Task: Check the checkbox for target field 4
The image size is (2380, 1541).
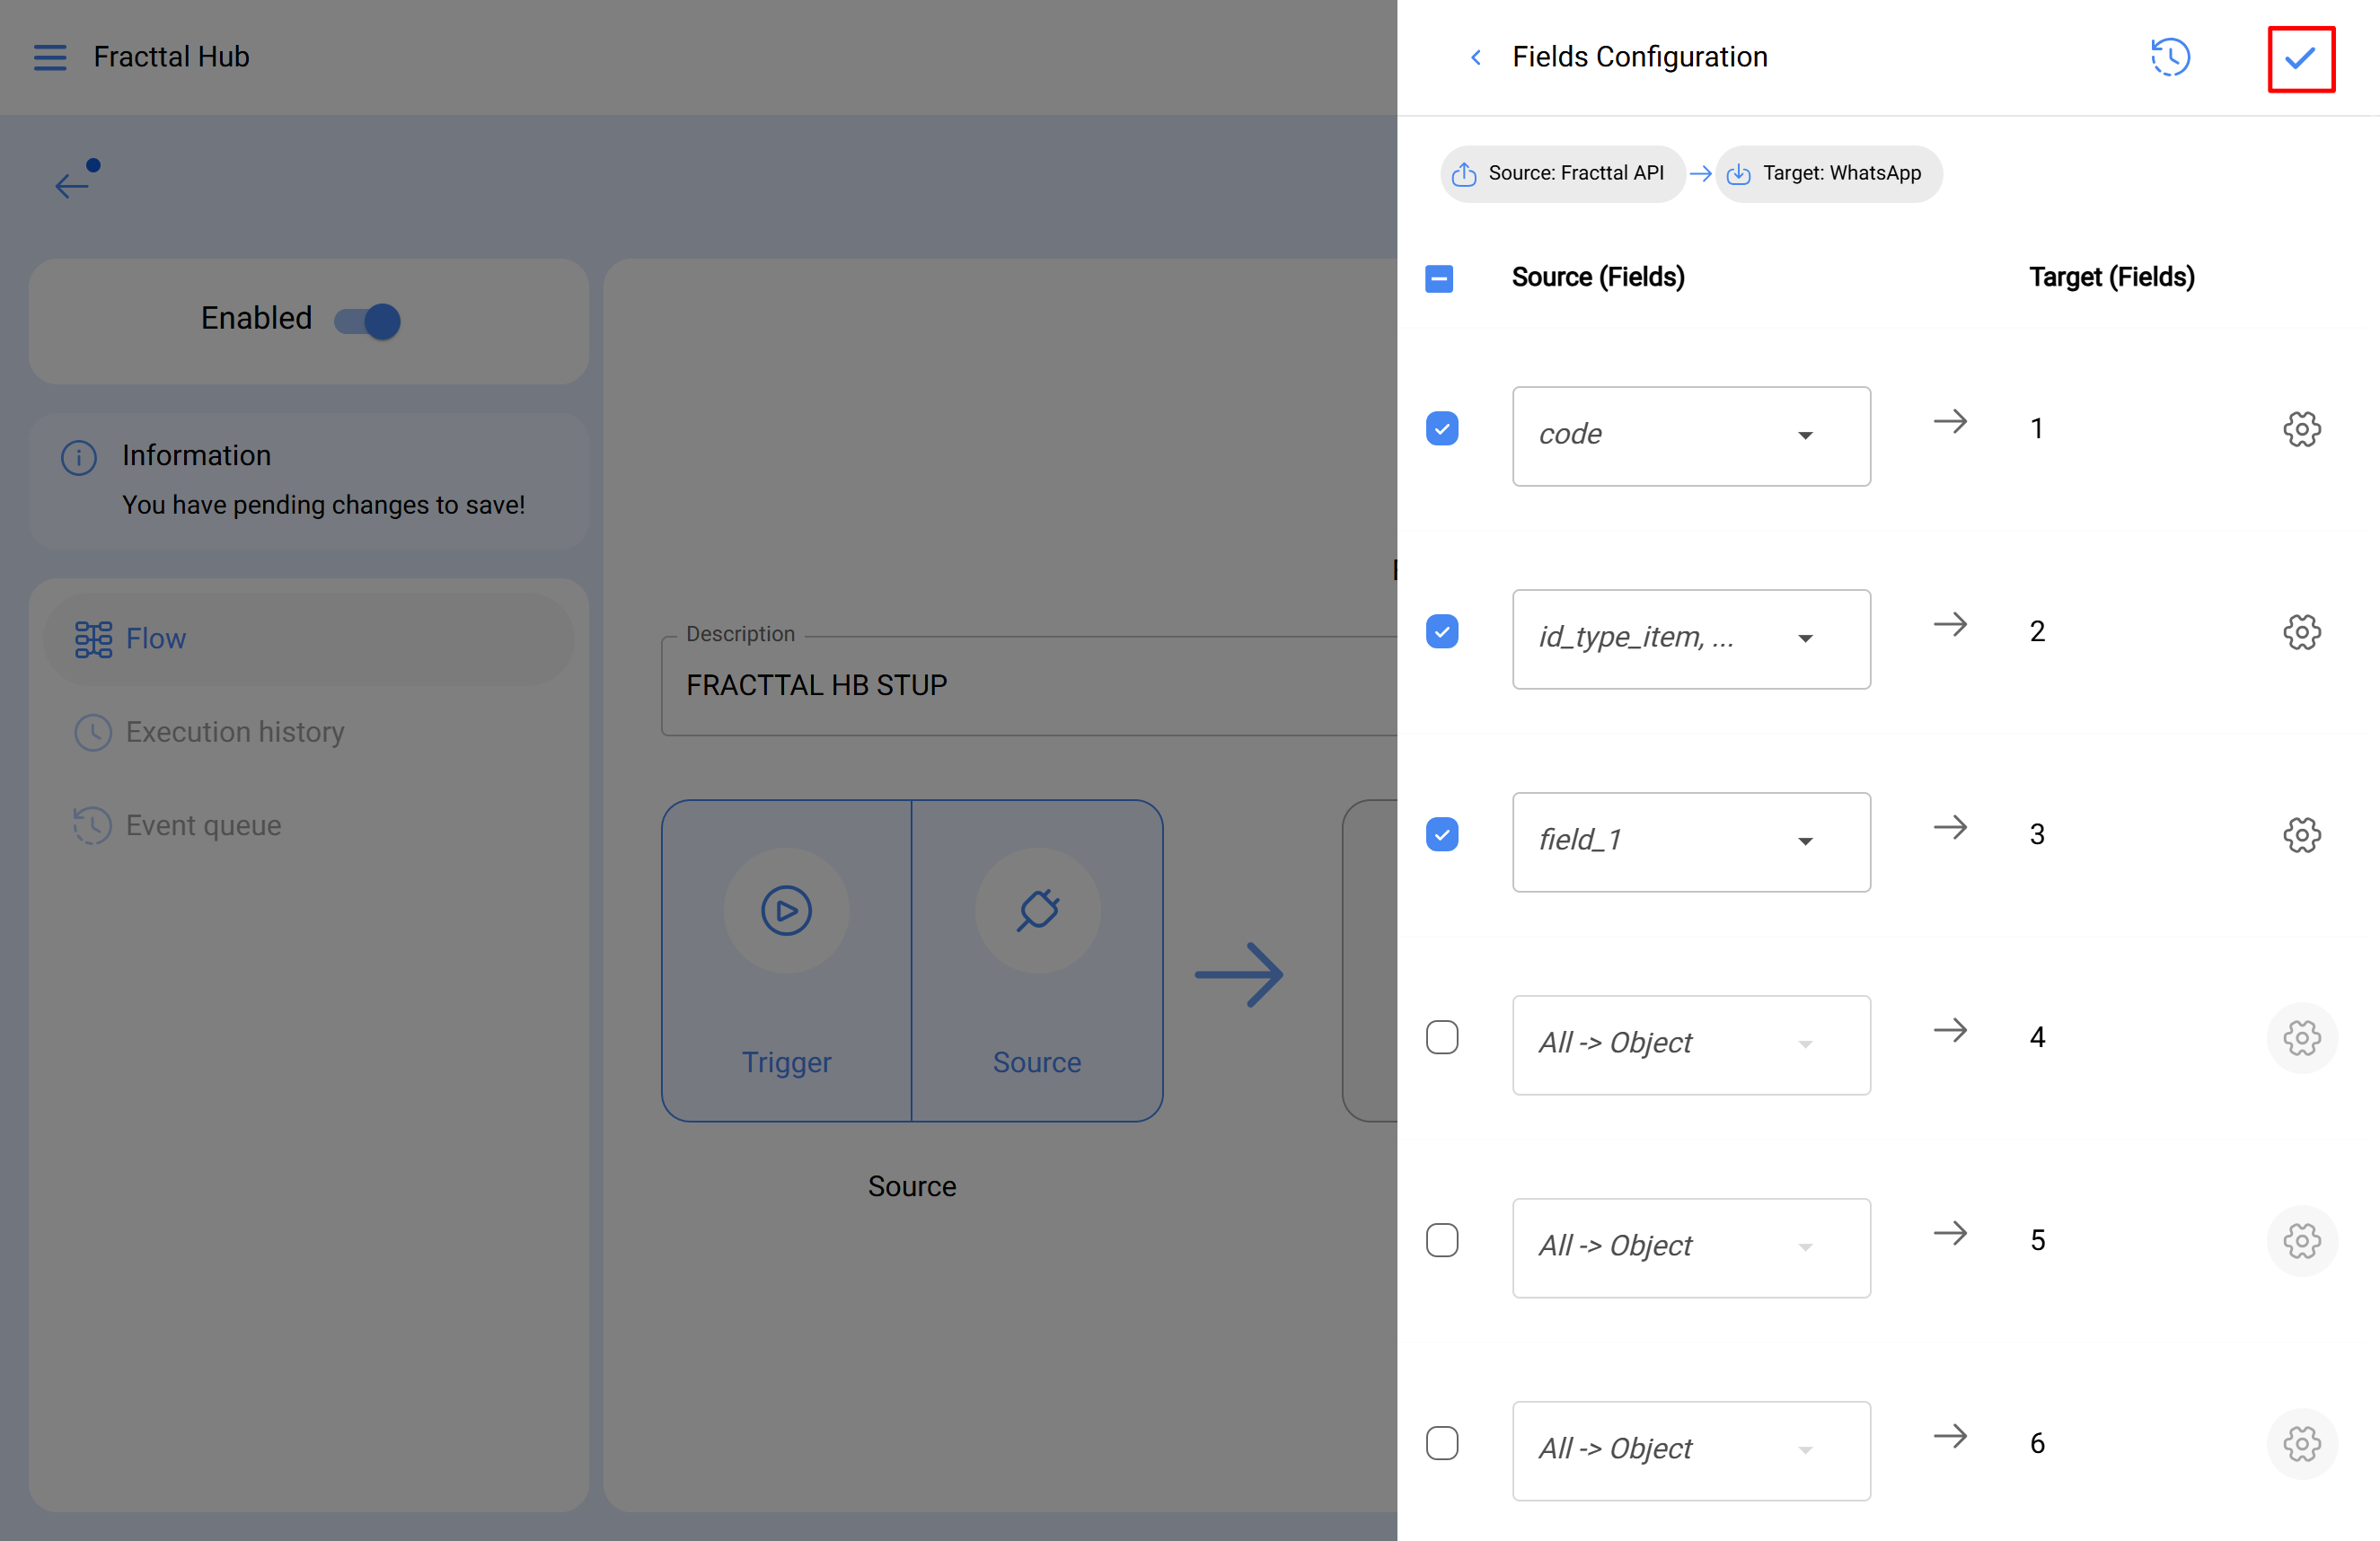Action: [x=1441, y=1037]
